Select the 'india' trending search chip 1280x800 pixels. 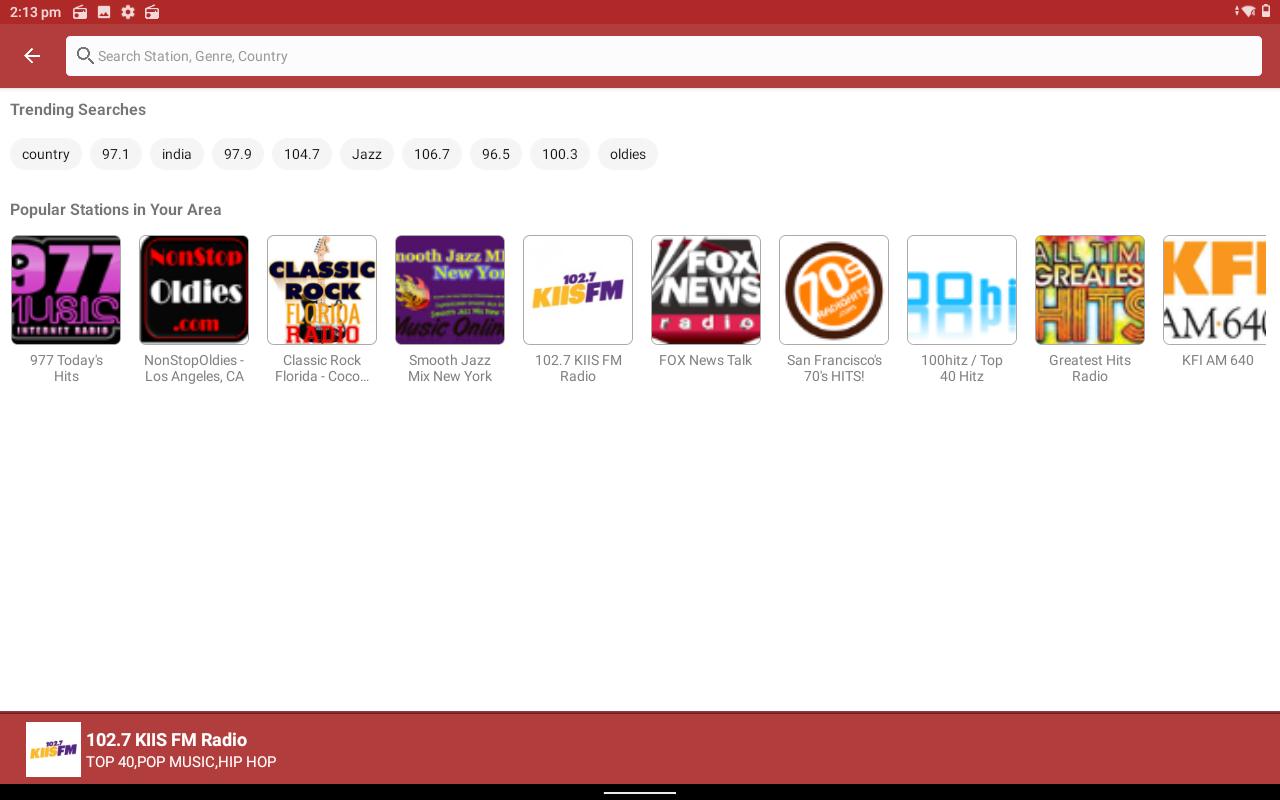(x=177, y=154)
